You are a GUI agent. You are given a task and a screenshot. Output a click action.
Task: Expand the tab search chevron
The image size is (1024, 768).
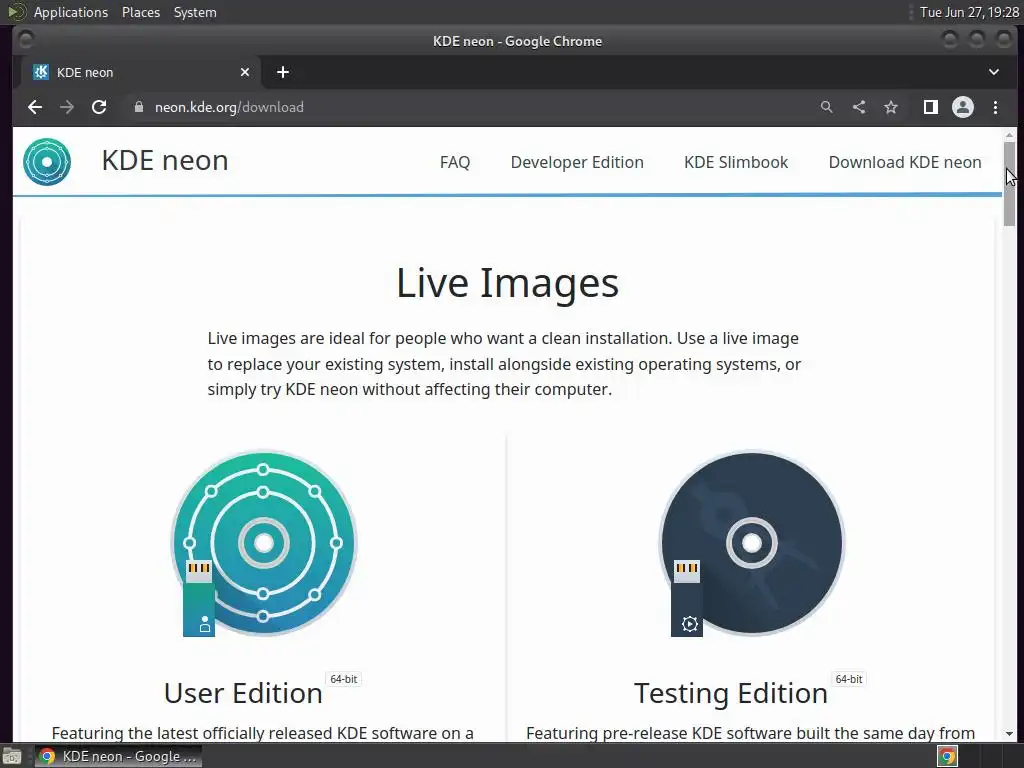(994, 72)
